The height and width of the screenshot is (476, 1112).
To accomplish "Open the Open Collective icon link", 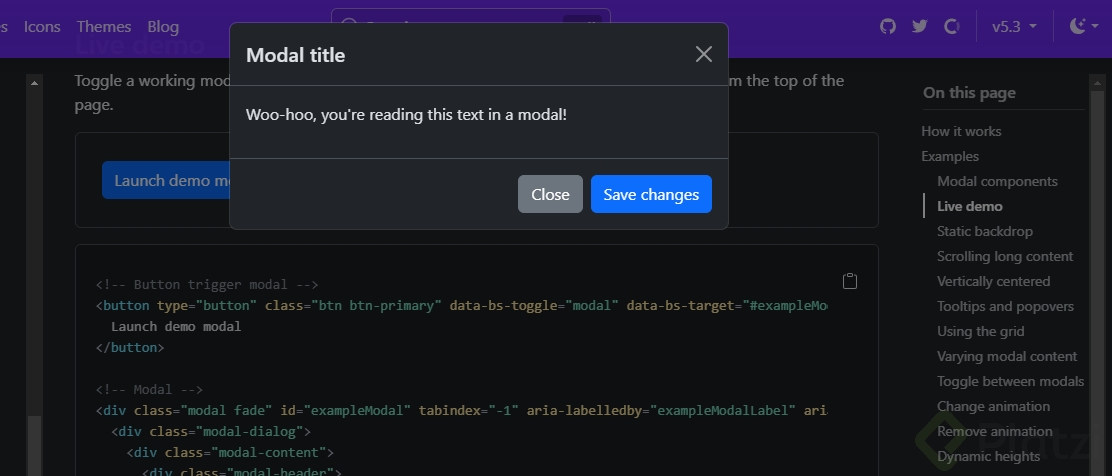I will click(x=952, y=26).
